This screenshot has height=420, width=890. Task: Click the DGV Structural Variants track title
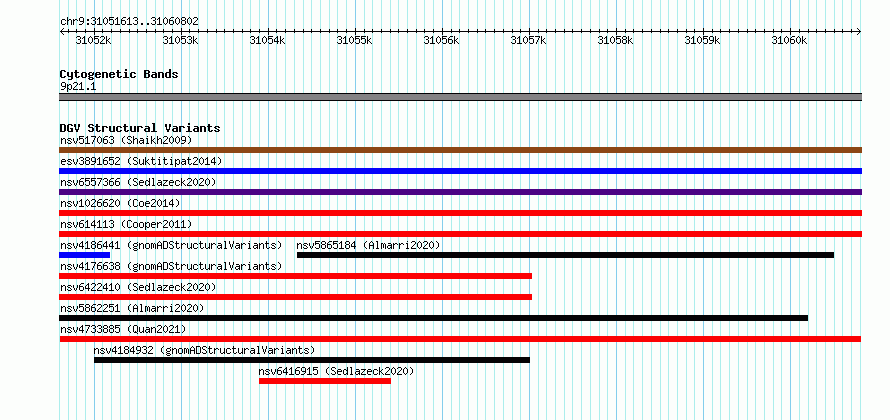(x=140, y=128)
